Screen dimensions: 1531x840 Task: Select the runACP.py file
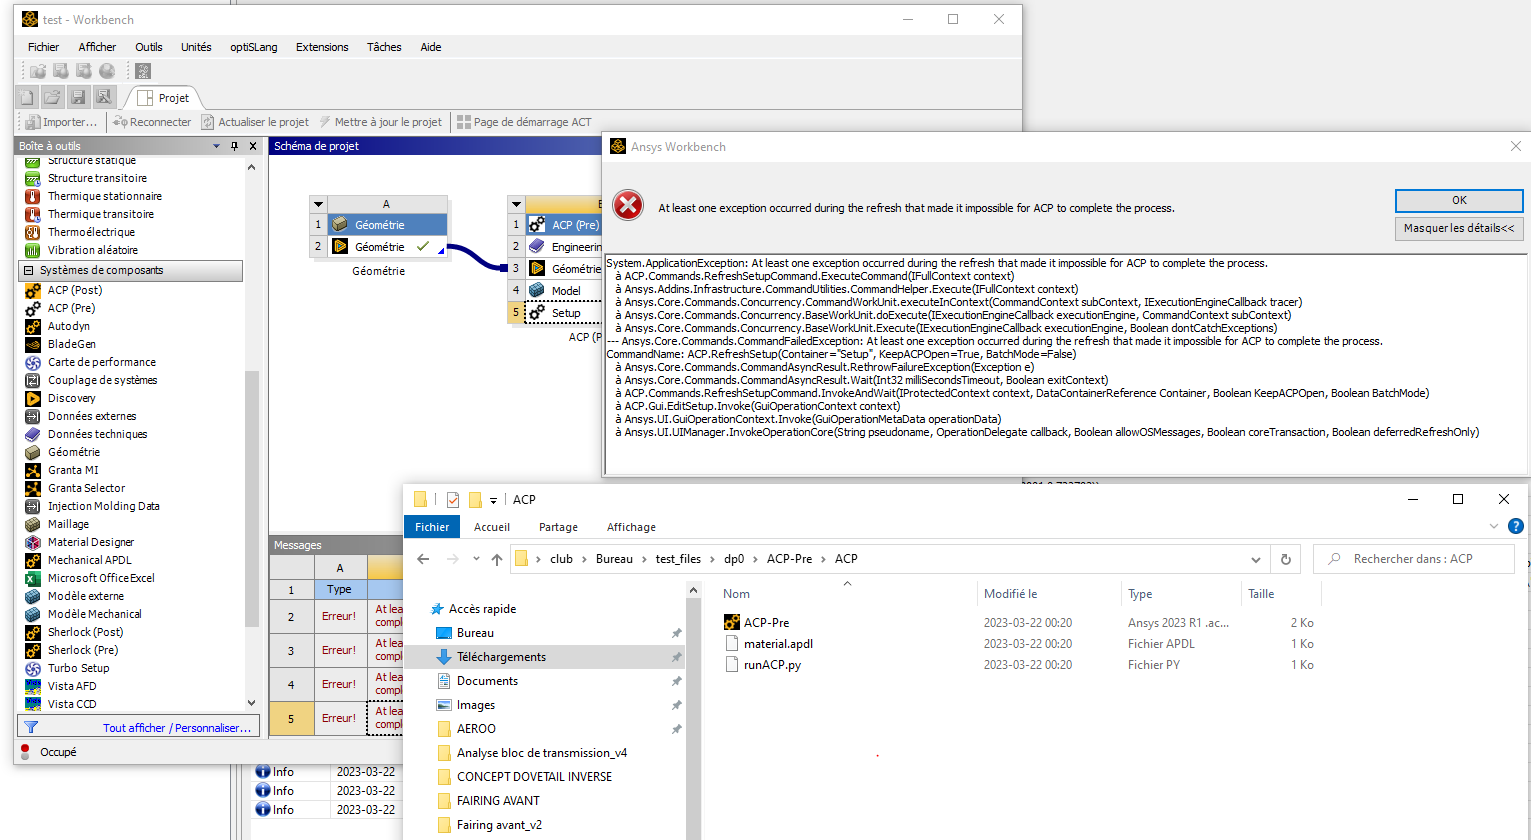point(772,665)
